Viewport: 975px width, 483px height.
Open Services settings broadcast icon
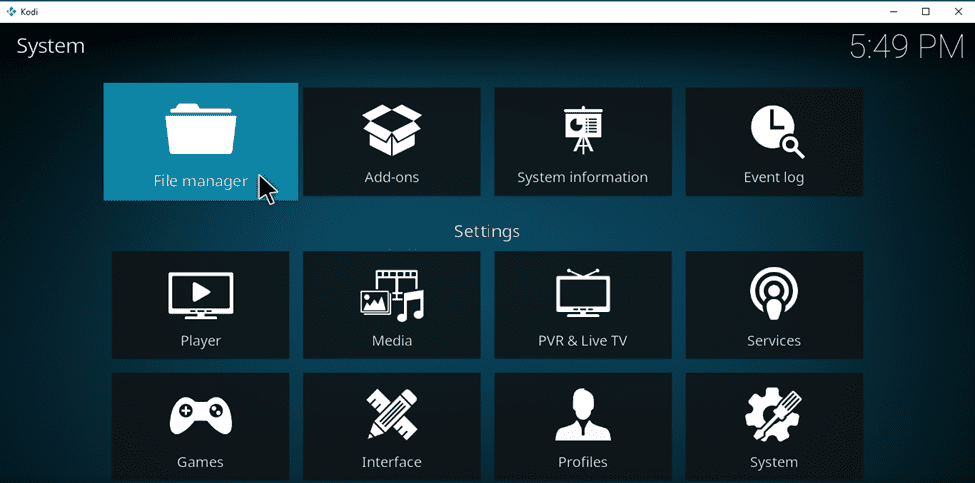(774, 293)
